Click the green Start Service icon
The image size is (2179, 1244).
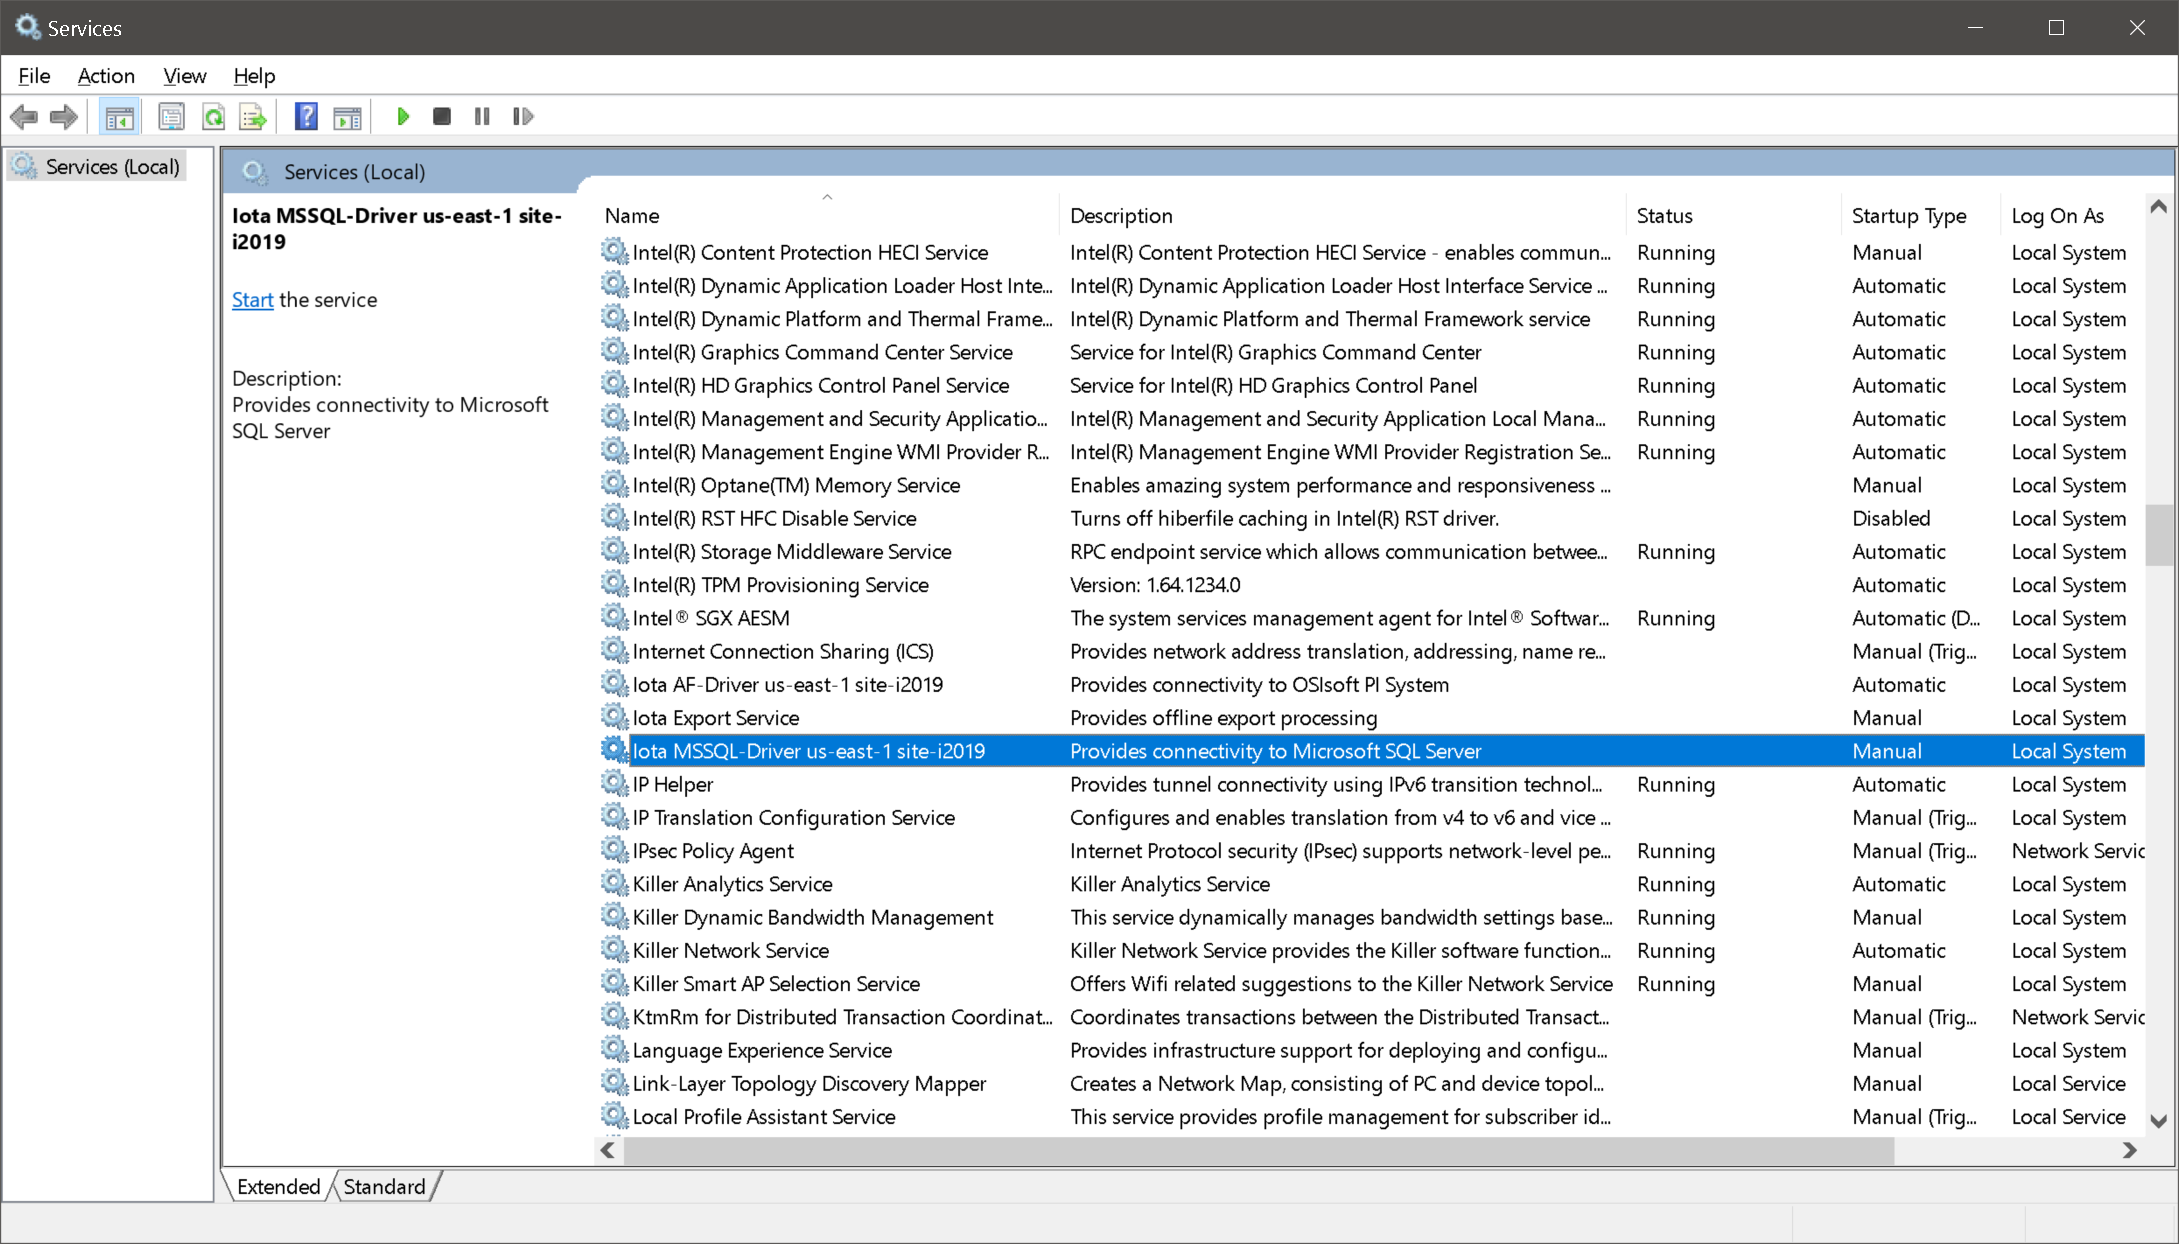(x=402, y=117)
